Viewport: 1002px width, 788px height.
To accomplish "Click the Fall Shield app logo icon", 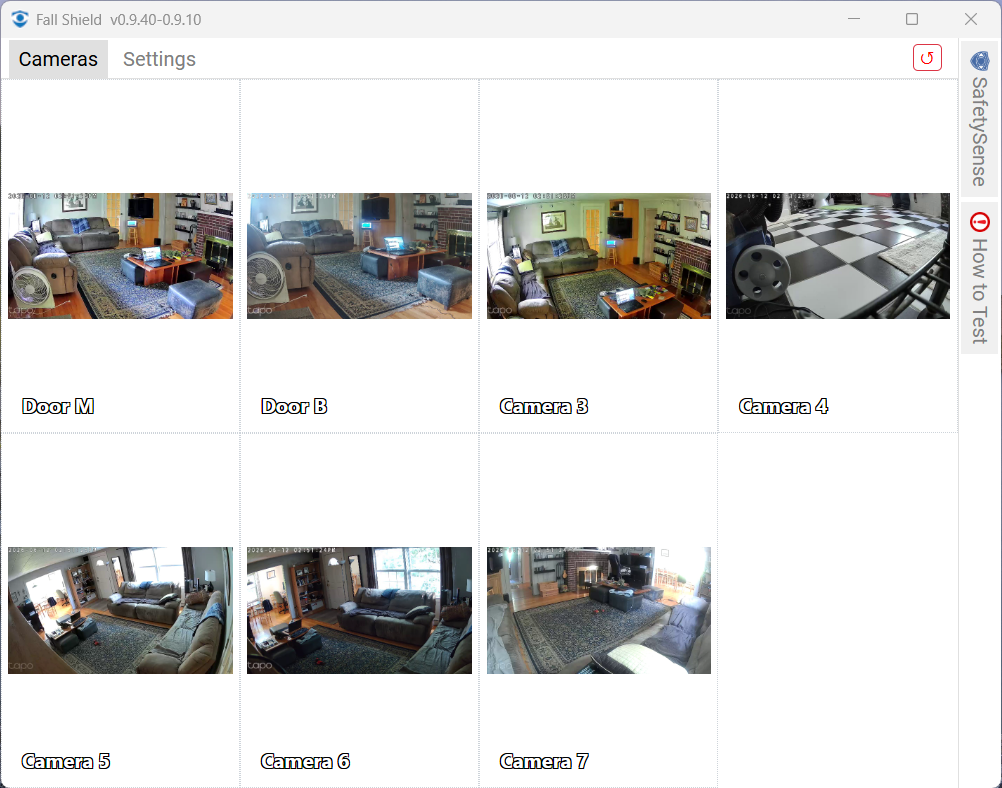I will click(20, 19).
